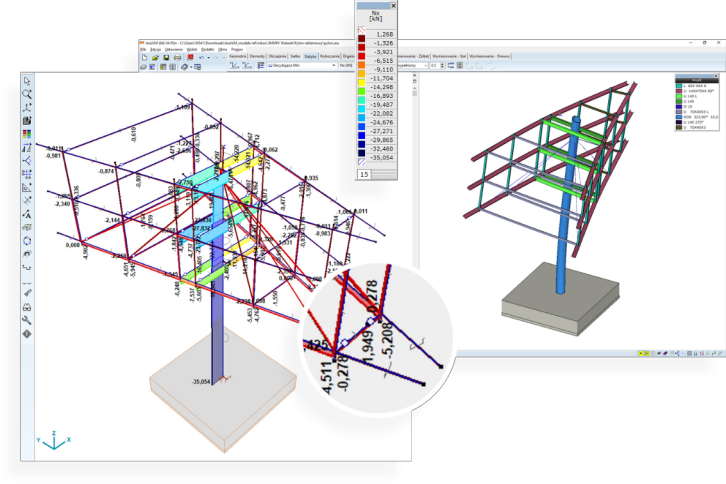Click the dark red top legend swatch
The height and width of the screenshot is (484, 726).
(362, 38)
